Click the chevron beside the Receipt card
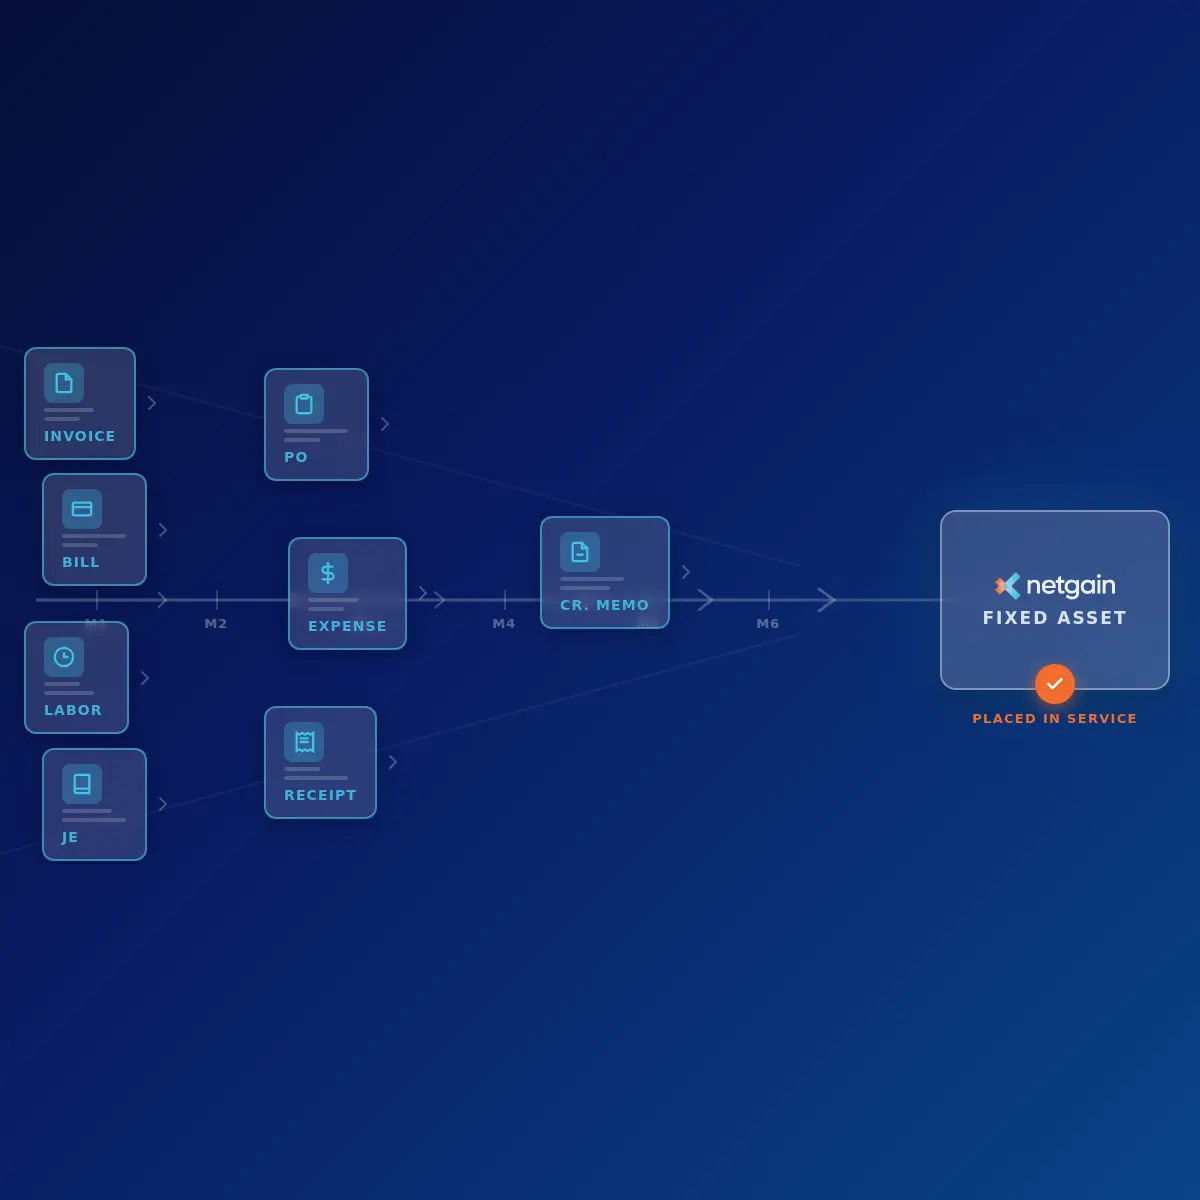The image size is (1200, 1200). pos(393,762)
